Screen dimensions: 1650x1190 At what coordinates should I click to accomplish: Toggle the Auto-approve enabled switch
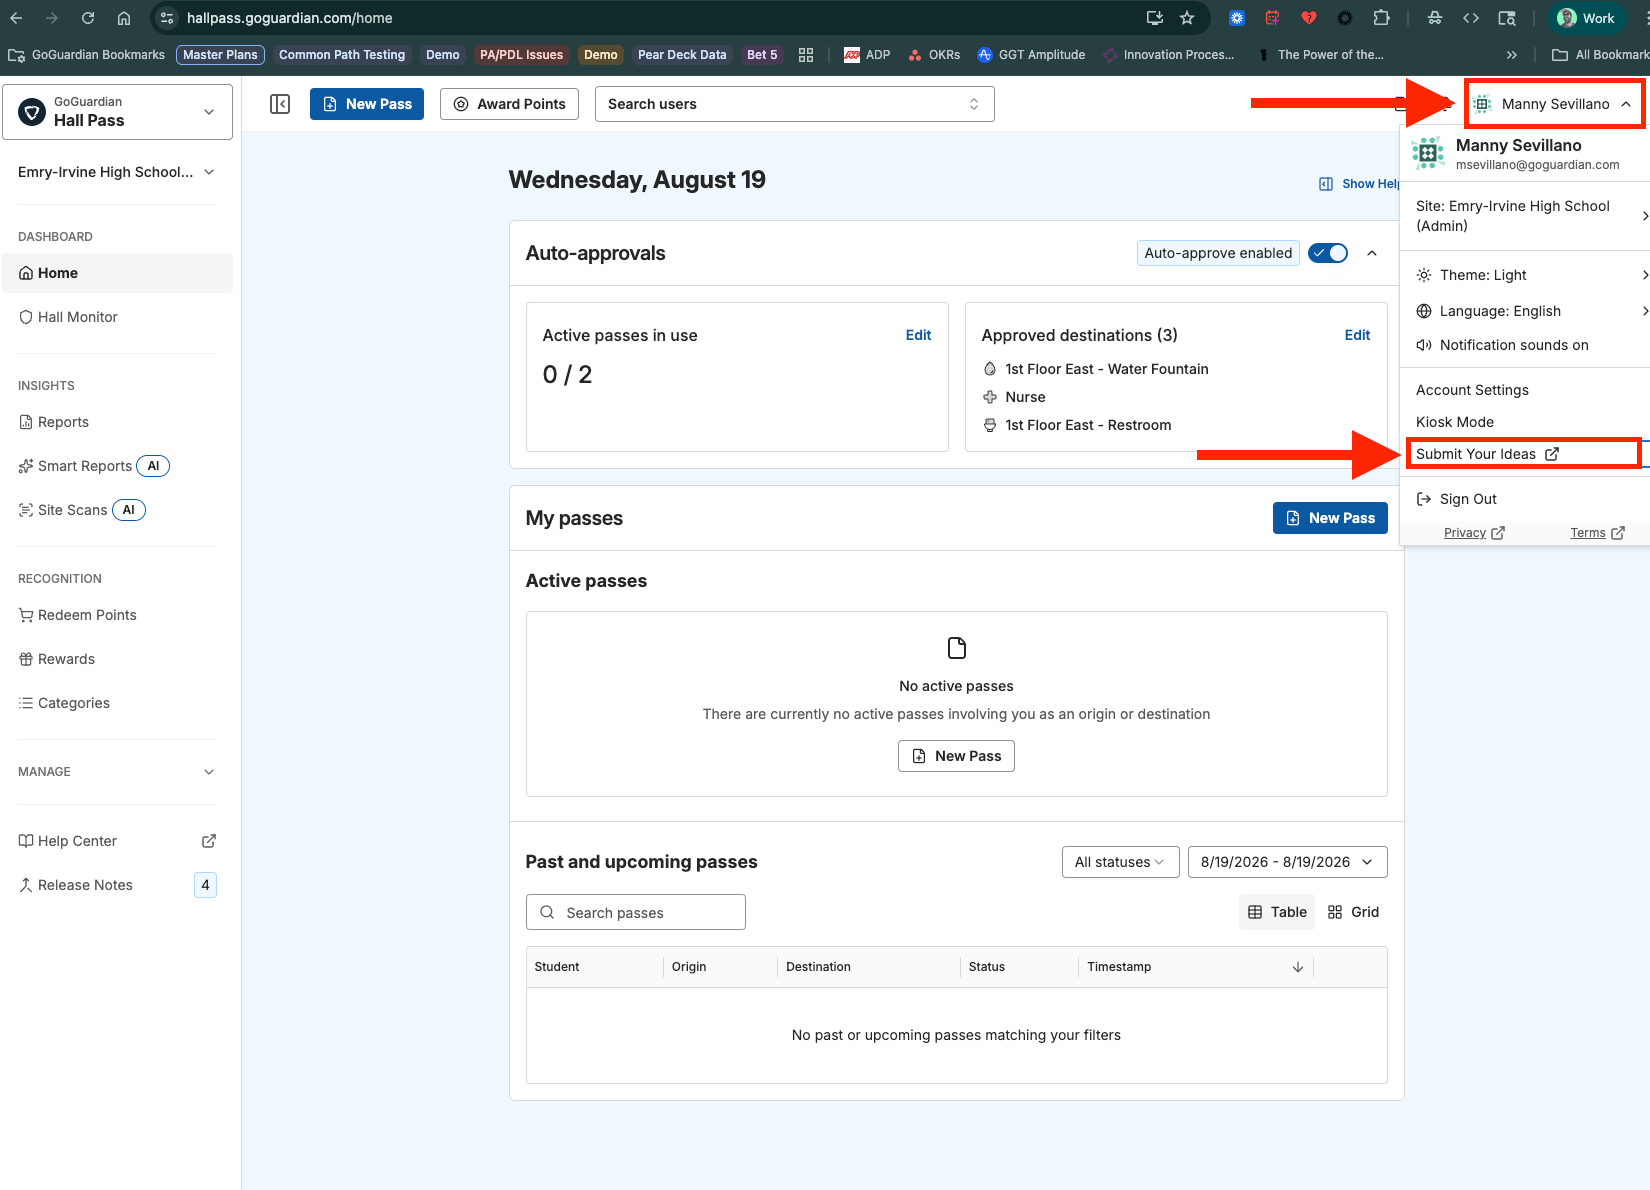pyautogui.click(x=1328, y=253)
